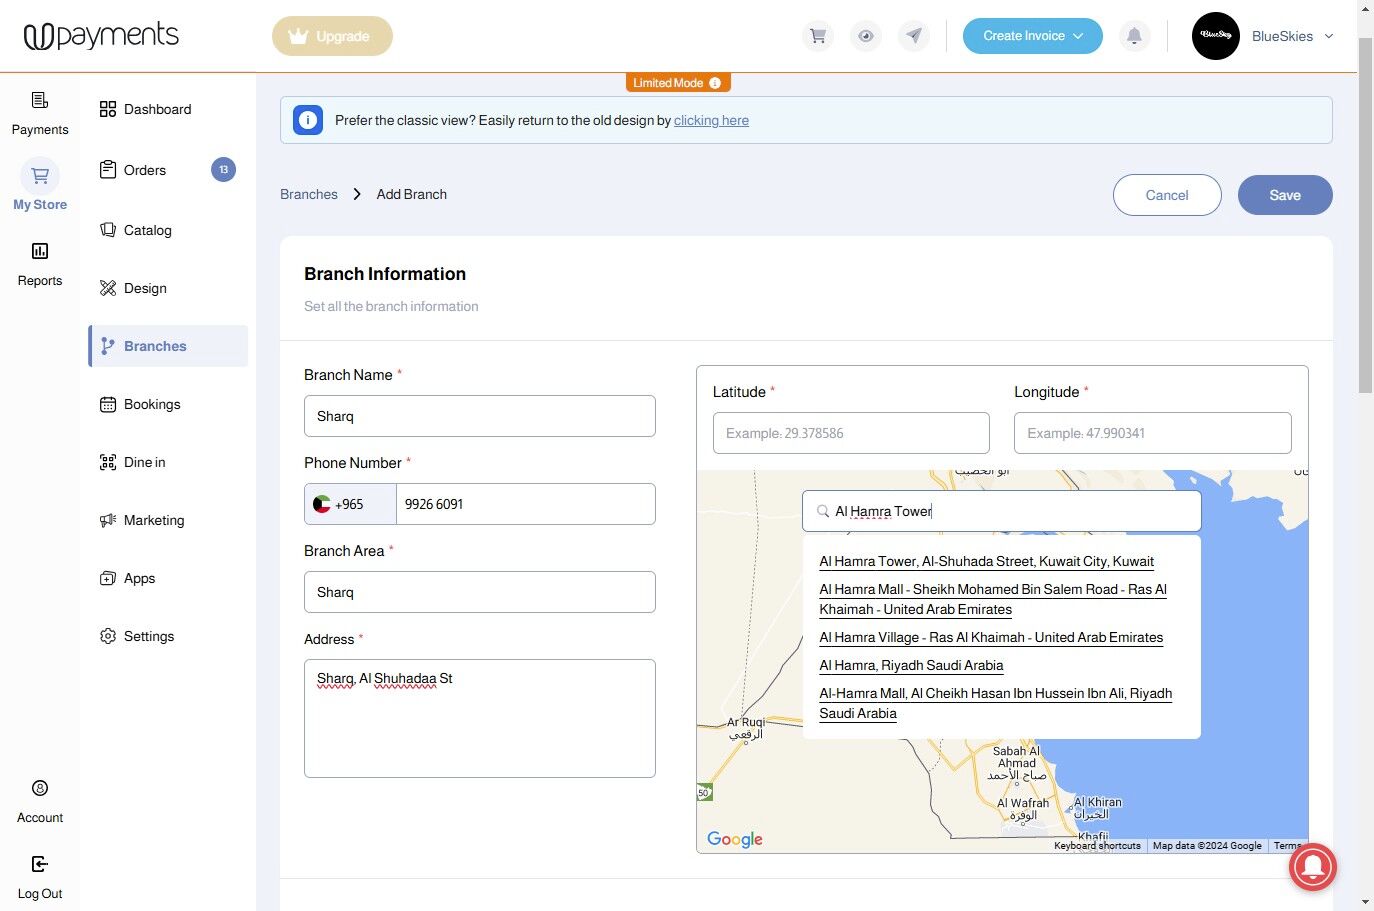Go back via the Branches breadcrumb link
Image resolution: width=1374 pixels, height=911 pixels.
pyautogui.click(x=309, y=194)
